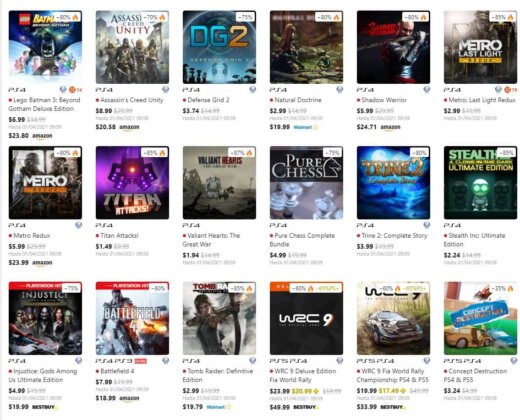Open Battlefield 4 title link
Viewport: 520px width, 420px height.
(x=117, y=371)
